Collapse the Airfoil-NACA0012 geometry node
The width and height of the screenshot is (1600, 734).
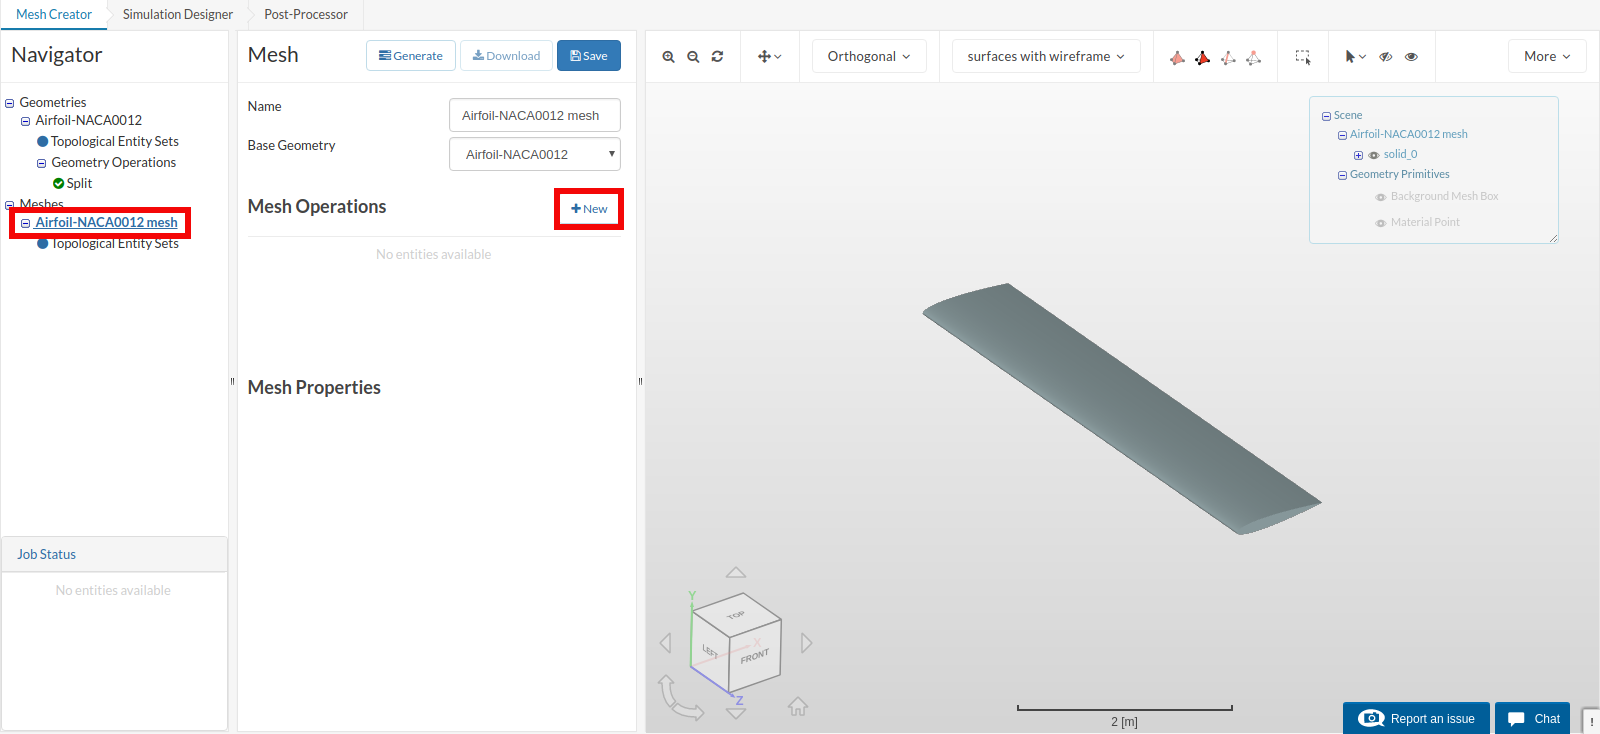pos(26,121)
